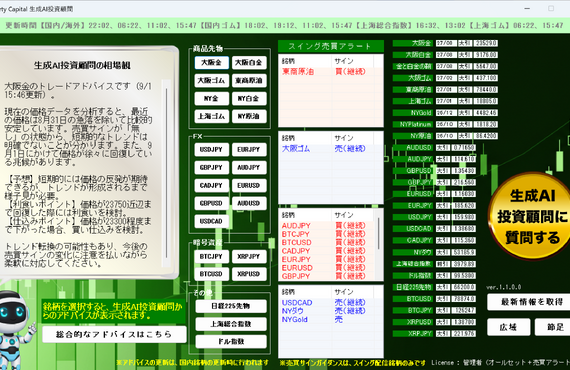The width and height of the screenshot is (570, 370).
Task: Select GBPJPY row in buy list
Action: point(327,276)
